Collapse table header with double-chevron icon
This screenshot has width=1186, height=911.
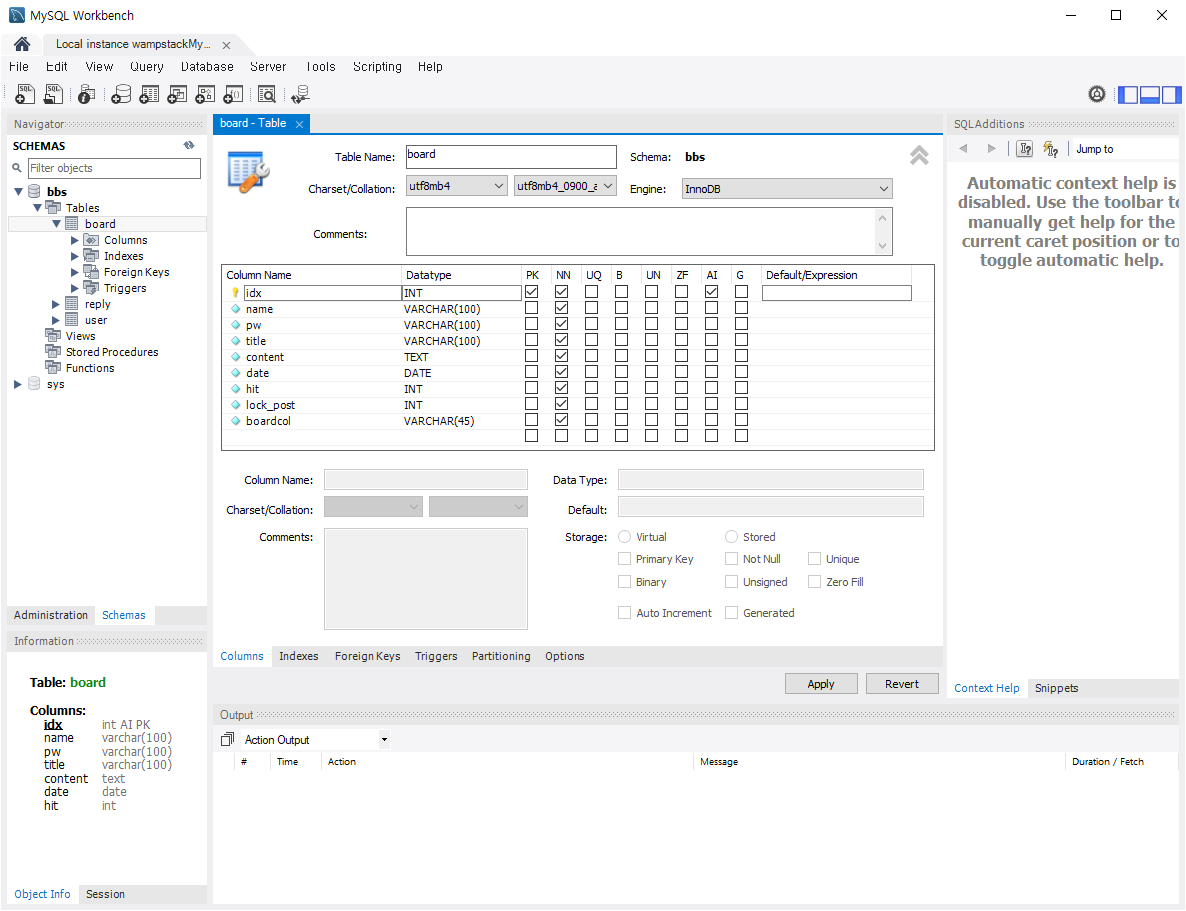(x=919, y=155)
